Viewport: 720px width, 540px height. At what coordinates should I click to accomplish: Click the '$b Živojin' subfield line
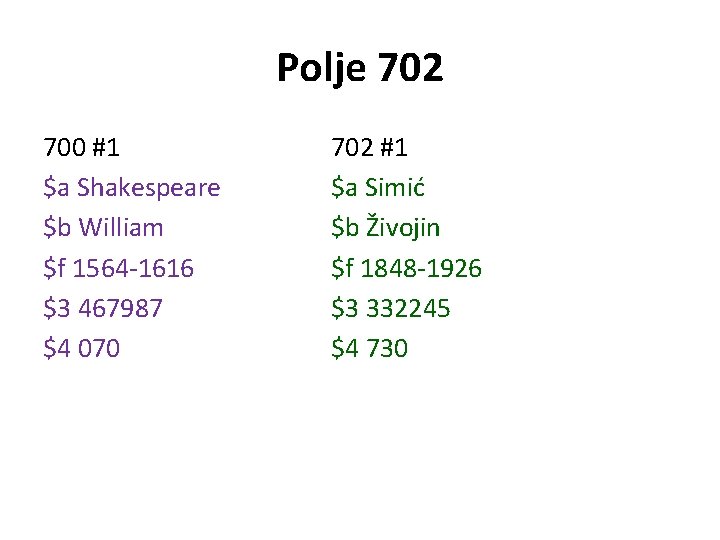click(386, 226)
